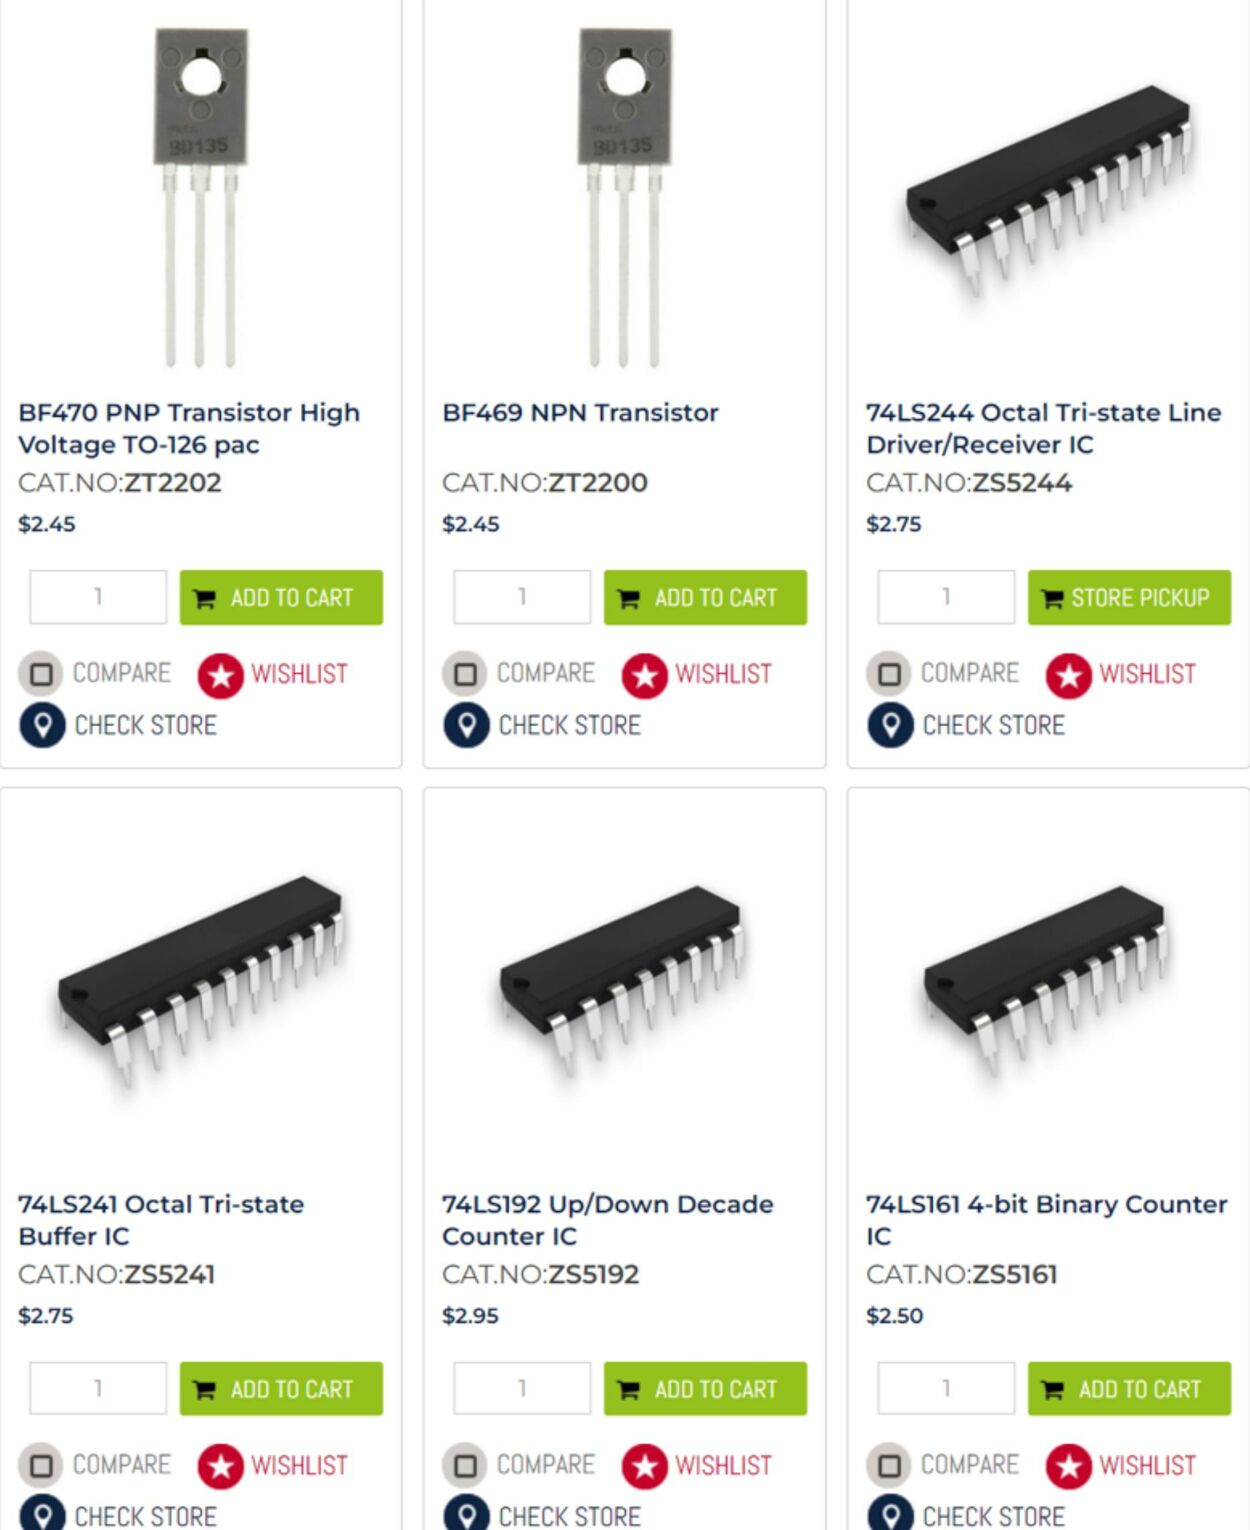Tick the Compare checkbox for BF470 PNP Transistor
The image size is (1250, 1530).
click(41, 674)
